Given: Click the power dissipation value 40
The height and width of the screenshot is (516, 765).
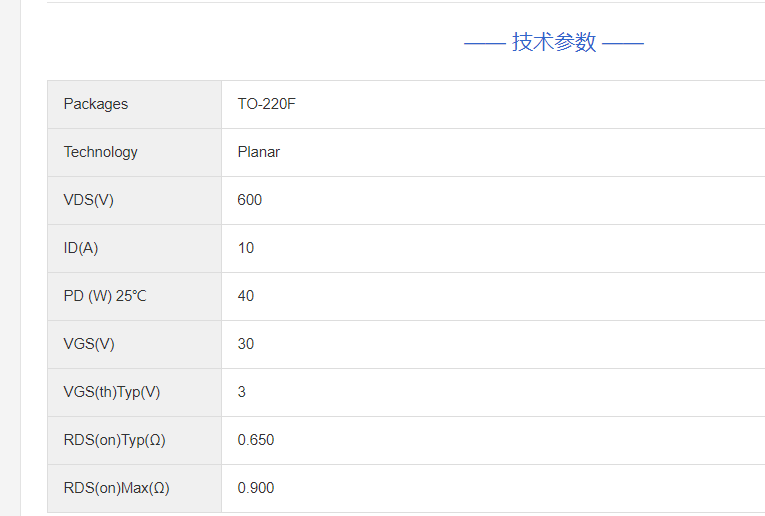Looking at the screenshot, I should tap(246, 296).
